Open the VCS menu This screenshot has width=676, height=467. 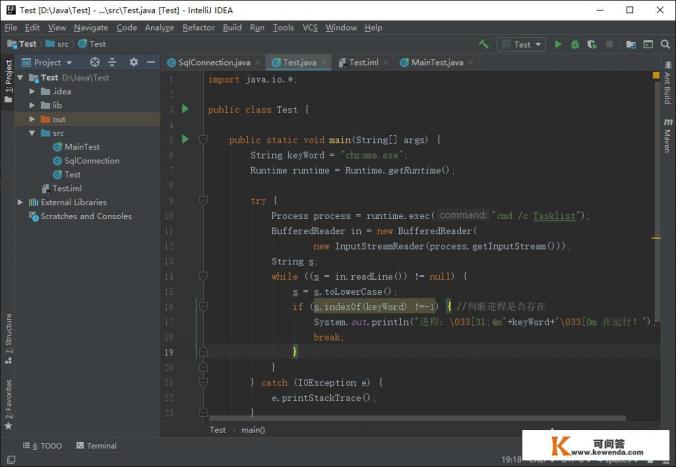click(x=310, y=28)
